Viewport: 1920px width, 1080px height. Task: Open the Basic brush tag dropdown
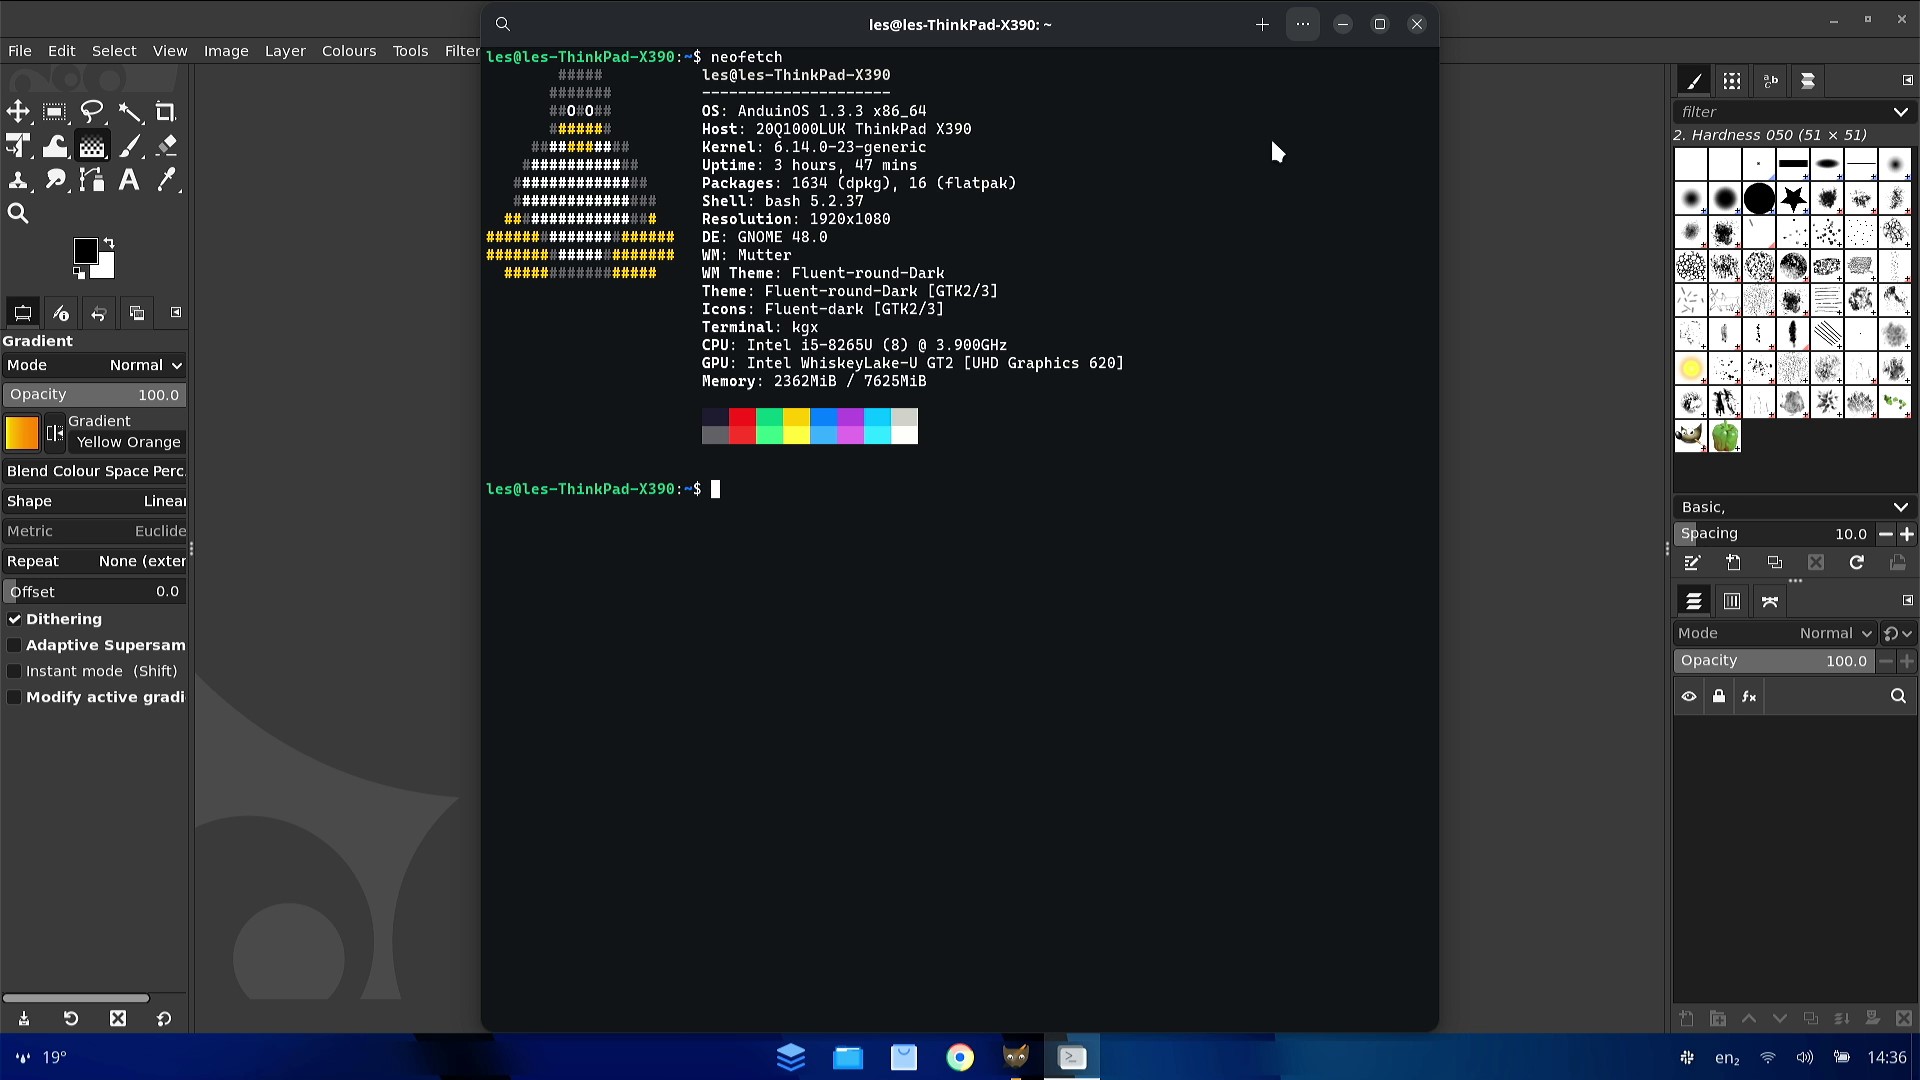point(1795,507)
